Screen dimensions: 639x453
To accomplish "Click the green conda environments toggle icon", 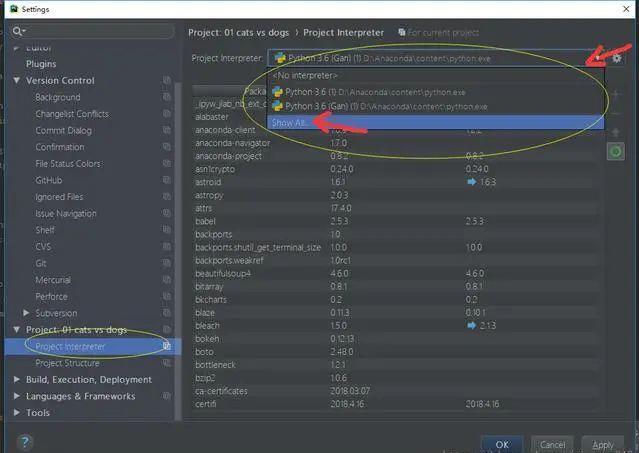I will point(616,152).
